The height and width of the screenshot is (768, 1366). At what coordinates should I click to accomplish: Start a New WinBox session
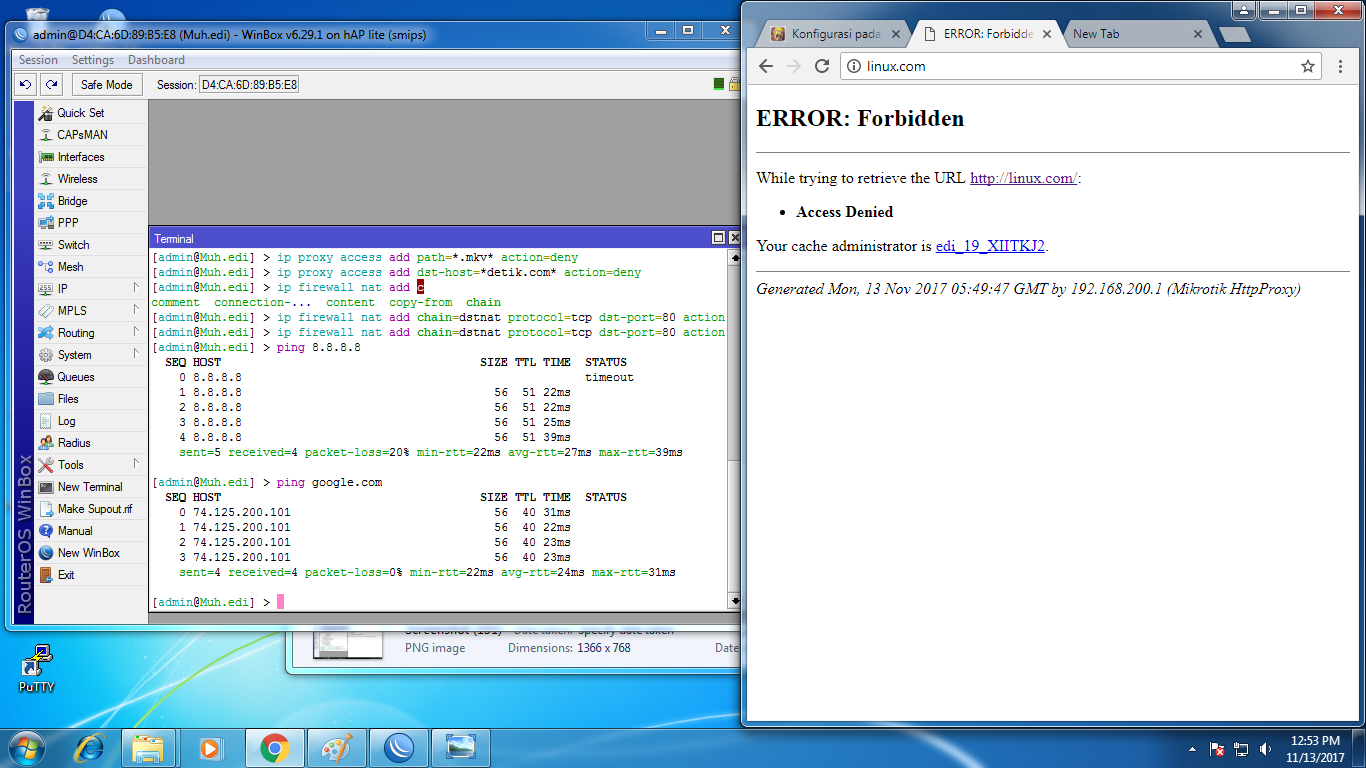91,553
